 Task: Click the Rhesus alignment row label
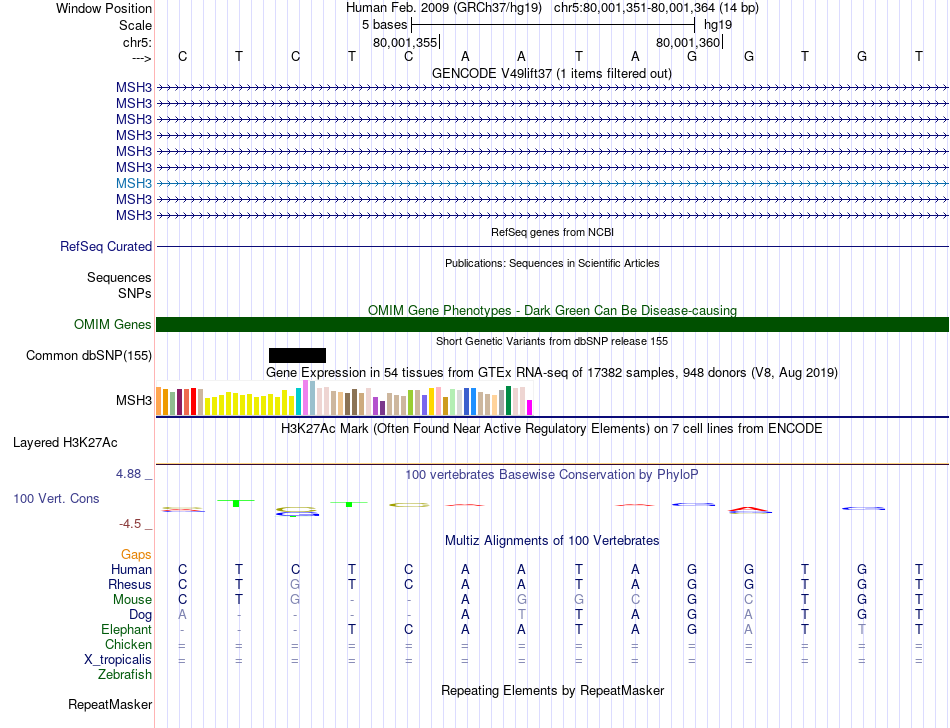pyautogui.click(x=130, y=584)
